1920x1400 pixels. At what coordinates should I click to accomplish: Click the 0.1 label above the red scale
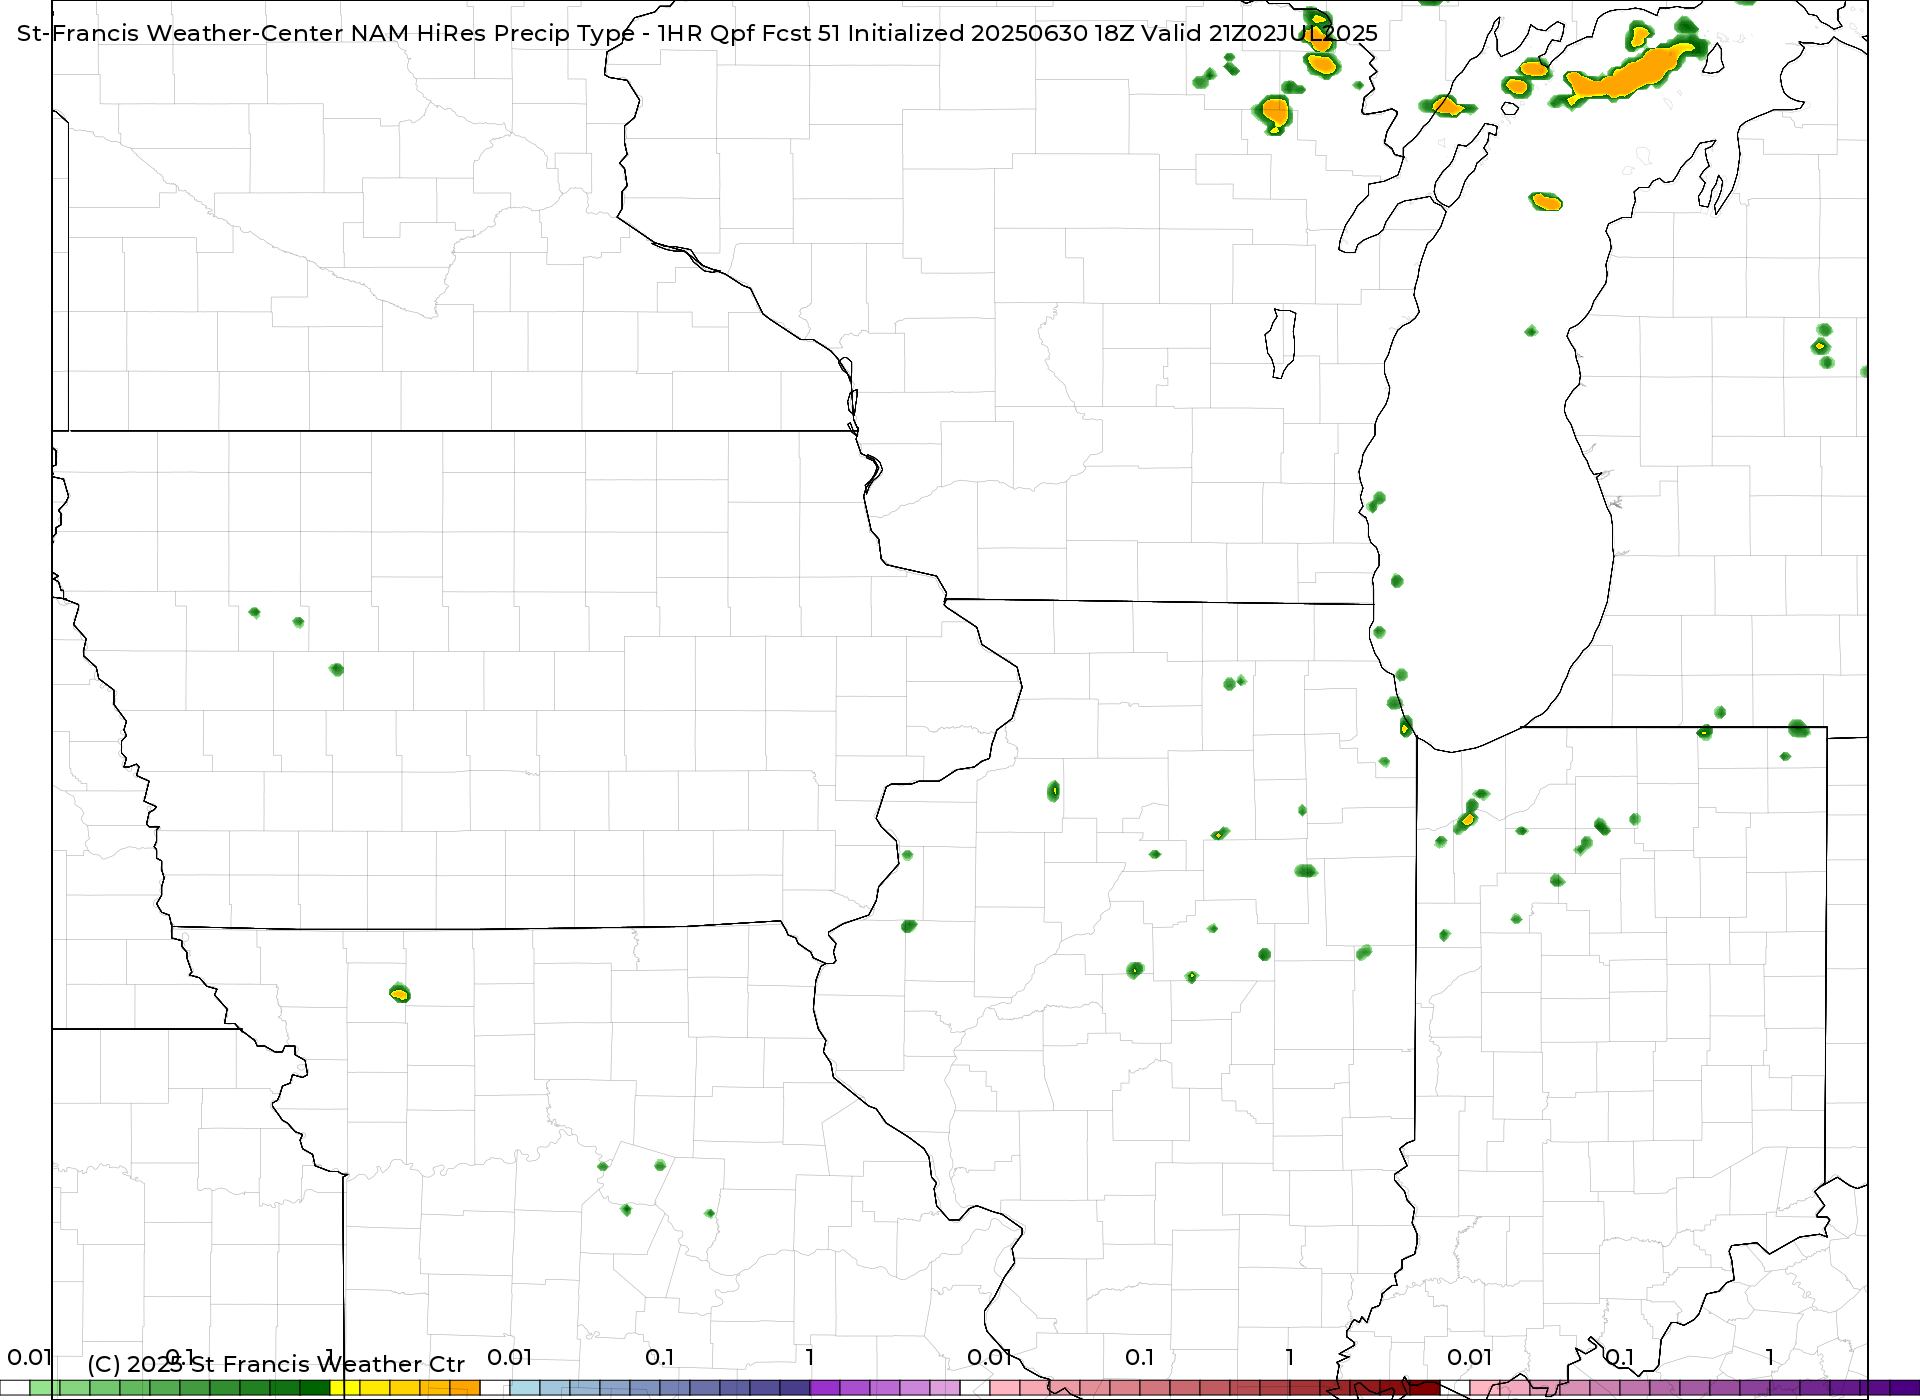1140,1357
